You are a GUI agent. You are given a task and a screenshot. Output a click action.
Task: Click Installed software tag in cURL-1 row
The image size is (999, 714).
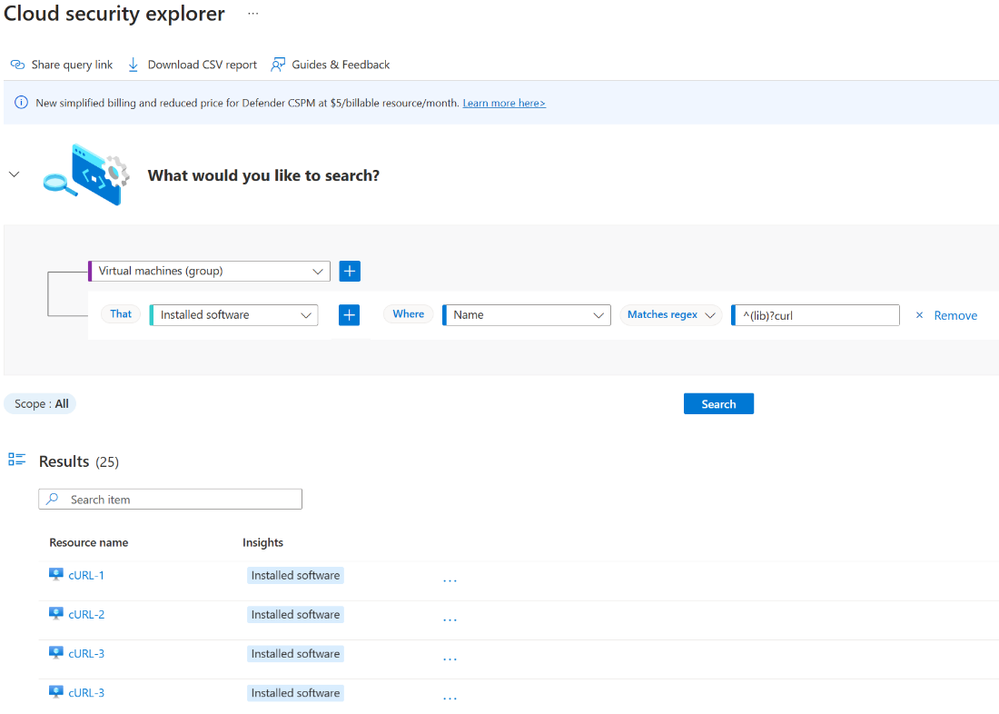(296, 575)
